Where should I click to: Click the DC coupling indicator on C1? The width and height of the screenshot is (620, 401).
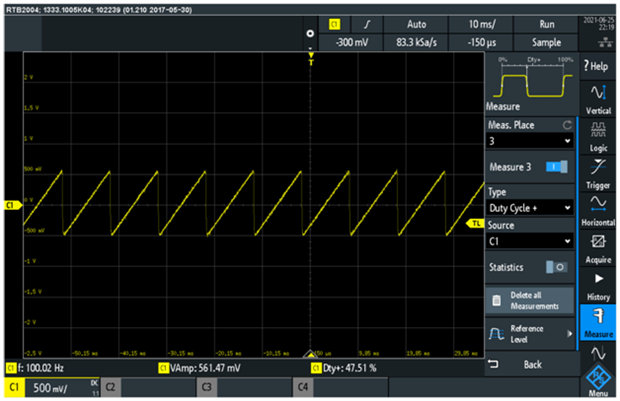pos(94,383)
